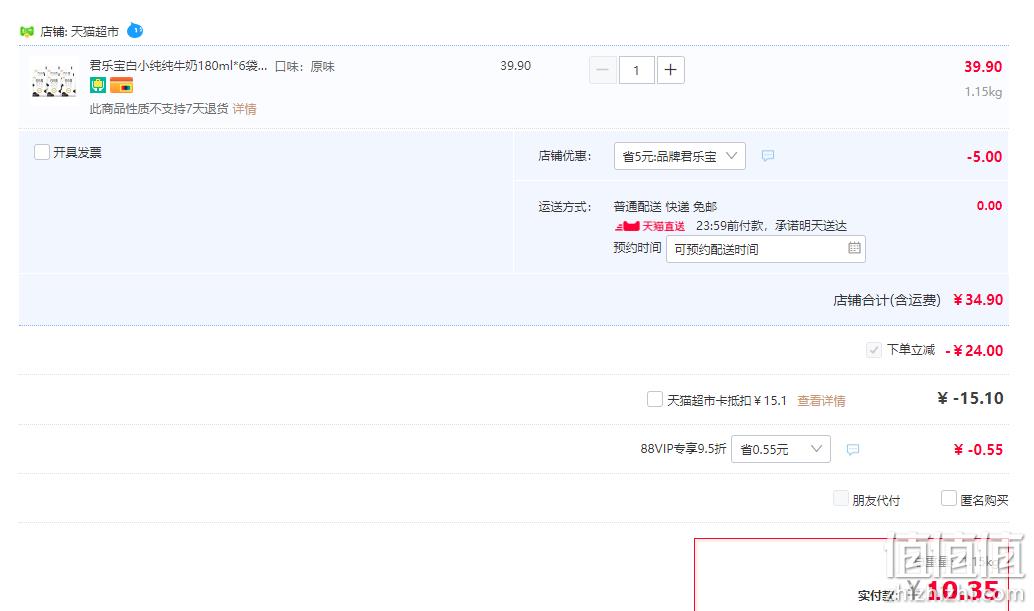1034x611 pixels.
Task: Open the 可预约配送时间 delivery time picker
Action: point(766,249)
